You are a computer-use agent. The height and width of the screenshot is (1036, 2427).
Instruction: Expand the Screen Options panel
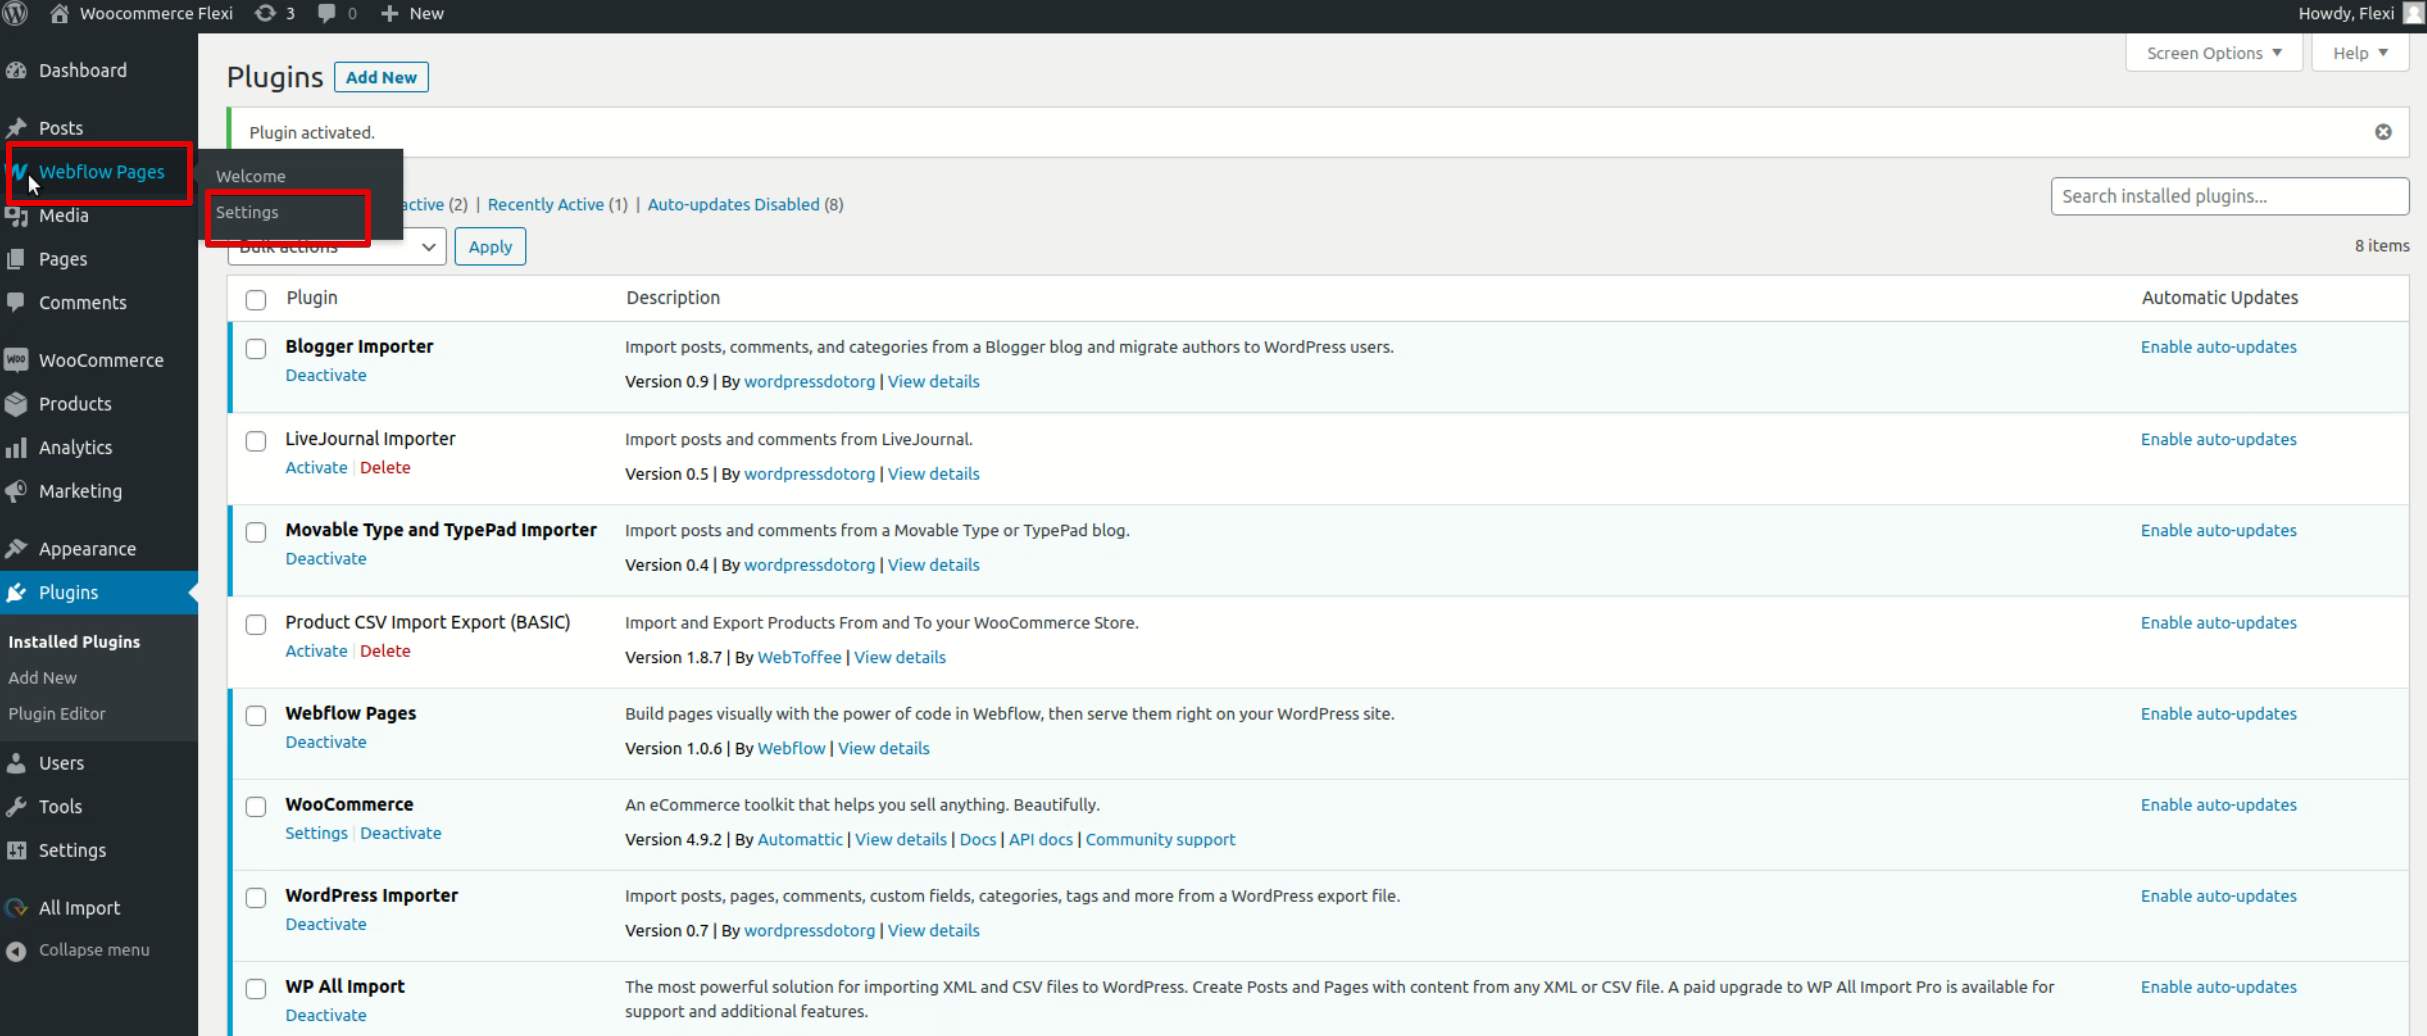coord(2214,53)
